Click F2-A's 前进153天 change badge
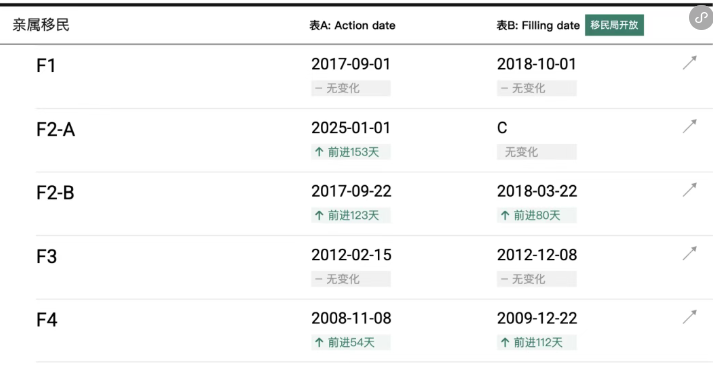This screenshot has width=713, height=365. point(351,152)
